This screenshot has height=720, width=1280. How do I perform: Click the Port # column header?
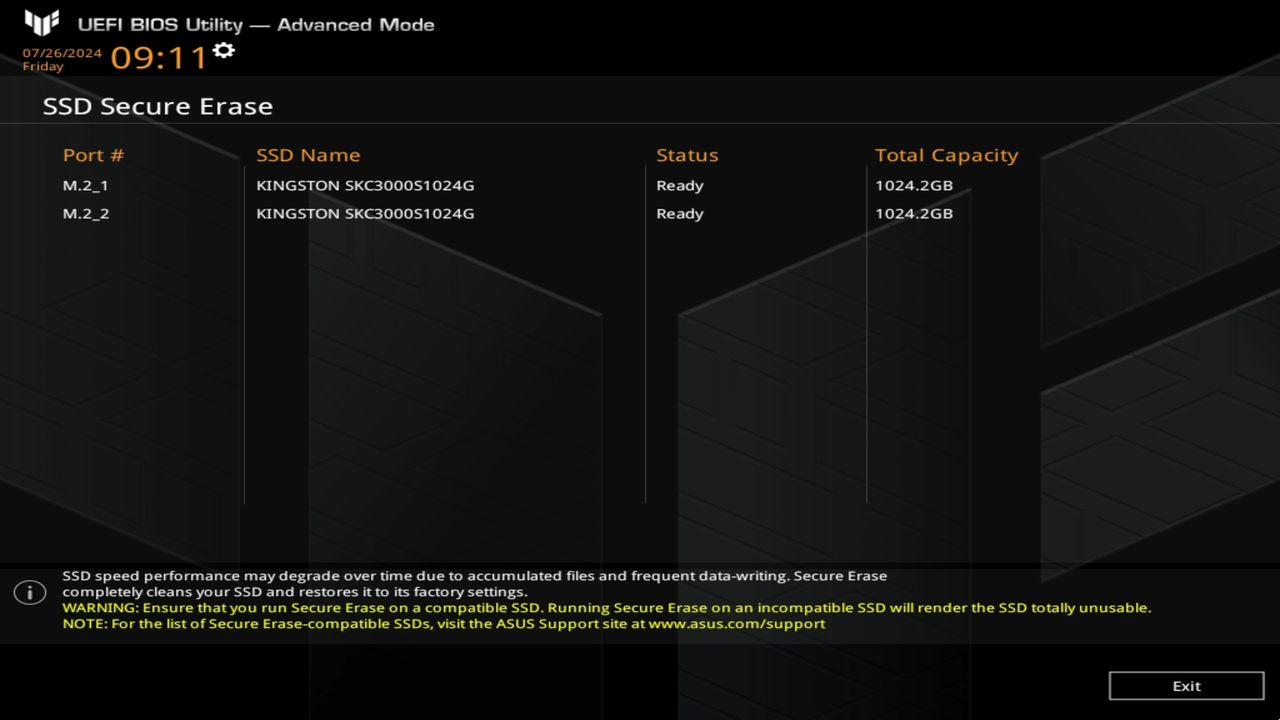[x=94, y=155]
